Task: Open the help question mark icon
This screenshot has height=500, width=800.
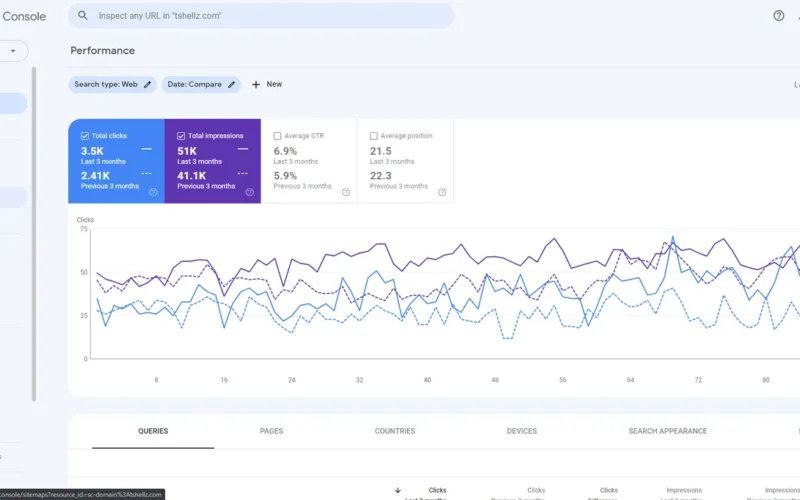Action: 778,16
